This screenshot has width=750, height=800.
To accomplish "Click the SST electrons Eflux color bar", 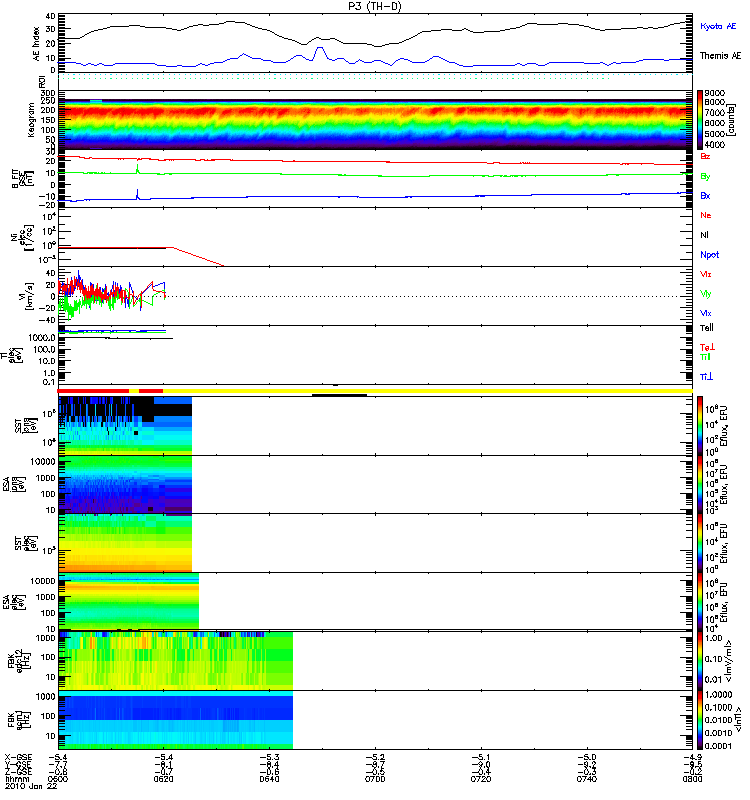I will [x=700, y=543].
